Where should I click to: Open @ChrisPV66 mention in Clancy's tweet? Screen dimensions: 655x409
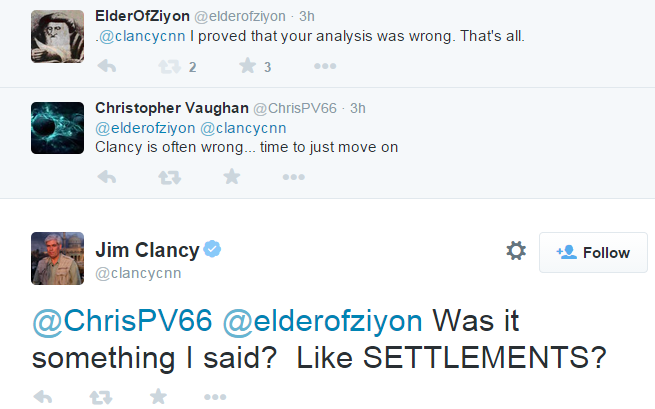tap(122, 321)
